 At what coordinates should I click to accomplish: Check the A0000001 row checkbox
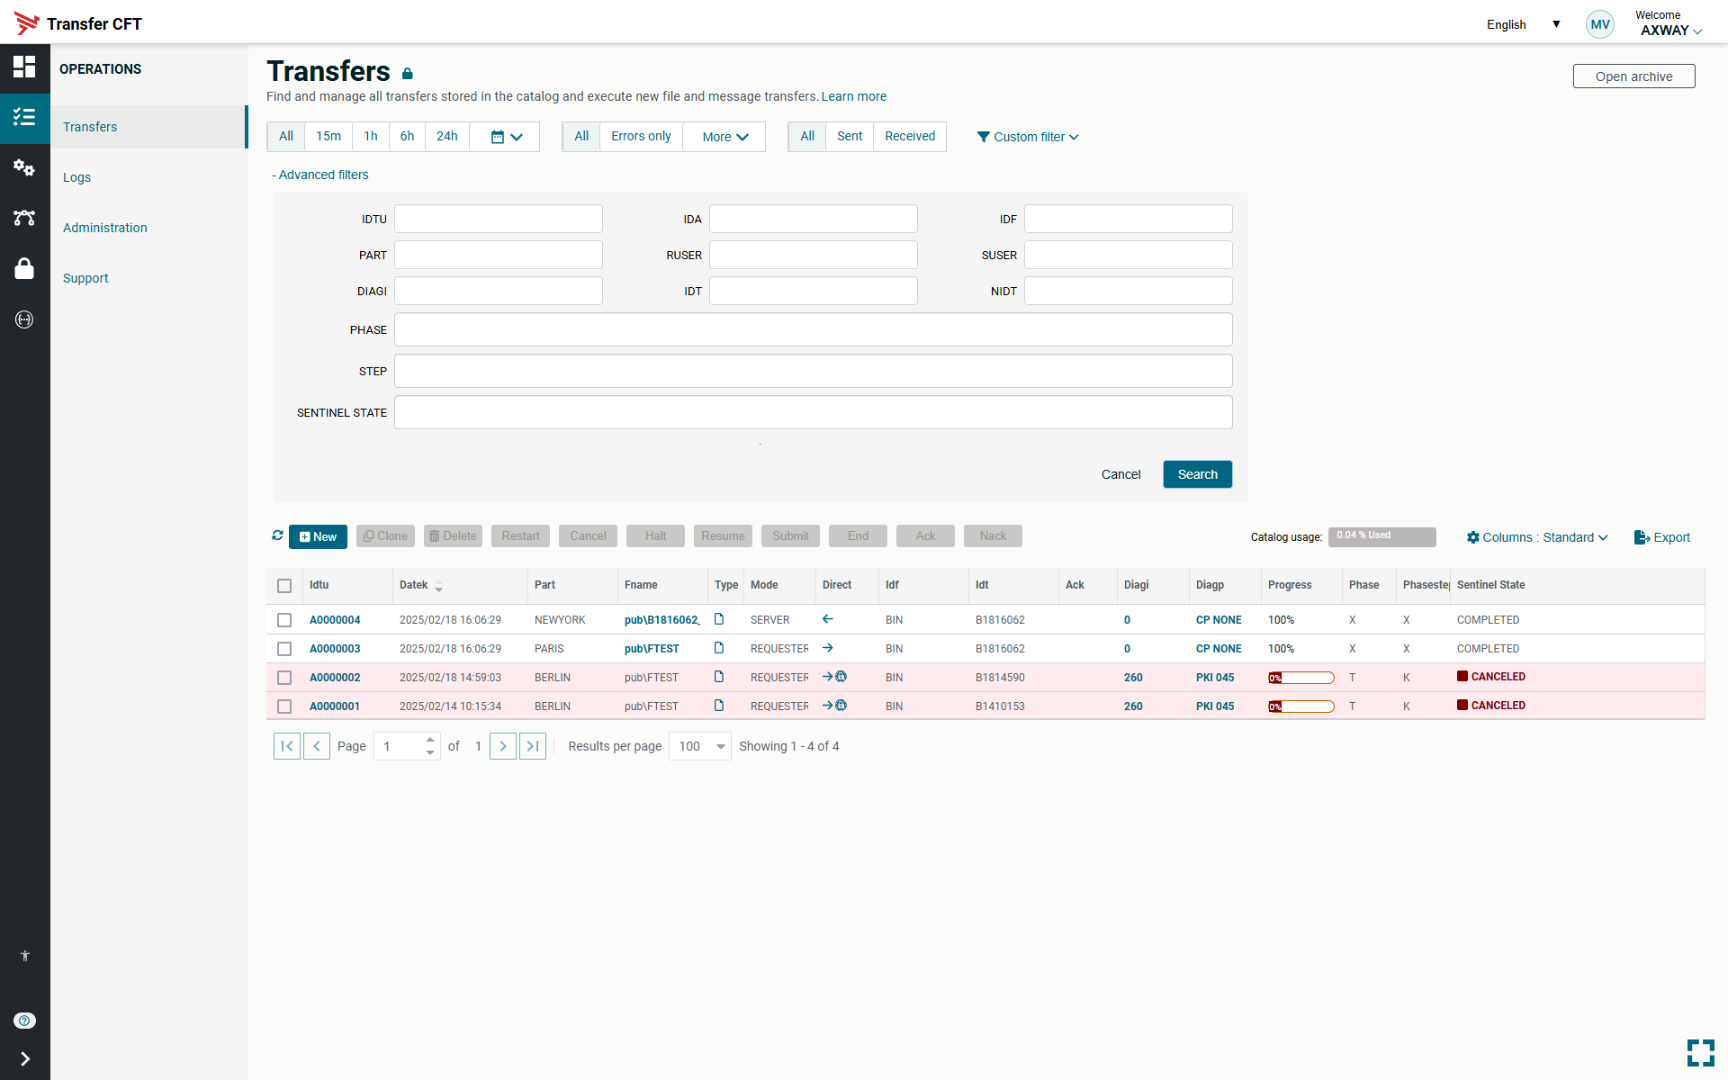tap(284, 707)
